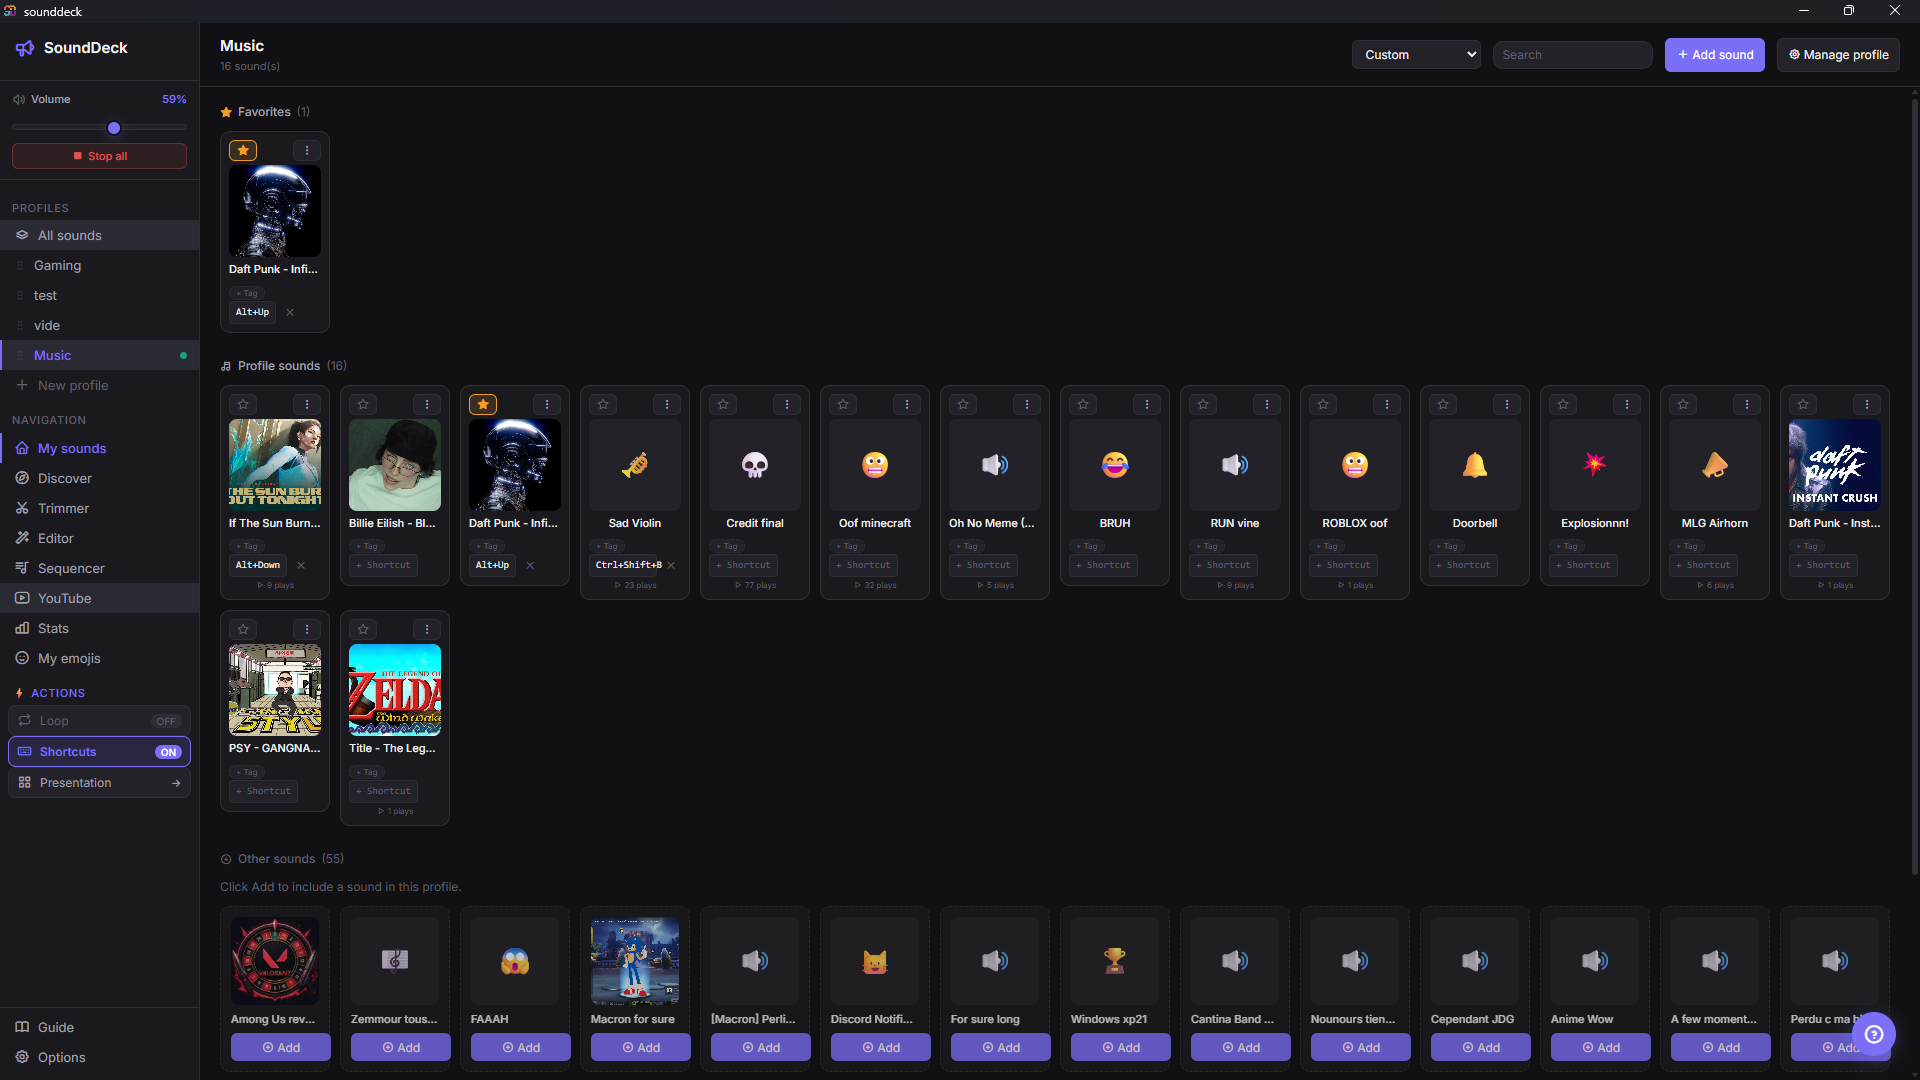The image size is (1920, 1080).
Task: Click the Volume slider handle
Action: pos(114,128)
